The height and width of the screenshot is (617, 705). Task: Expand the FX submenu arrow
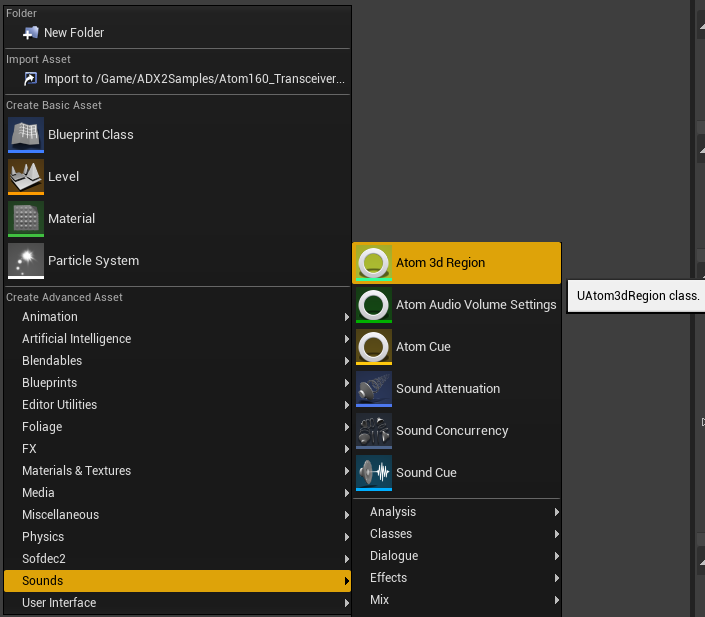(347, 449)
